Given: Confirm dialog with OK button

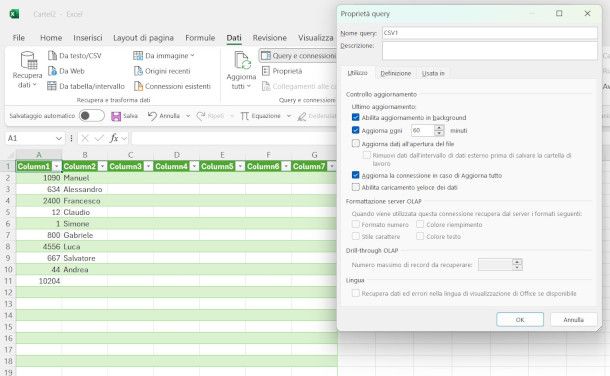Looking at the screenshot, I should (x=520, y=320).
